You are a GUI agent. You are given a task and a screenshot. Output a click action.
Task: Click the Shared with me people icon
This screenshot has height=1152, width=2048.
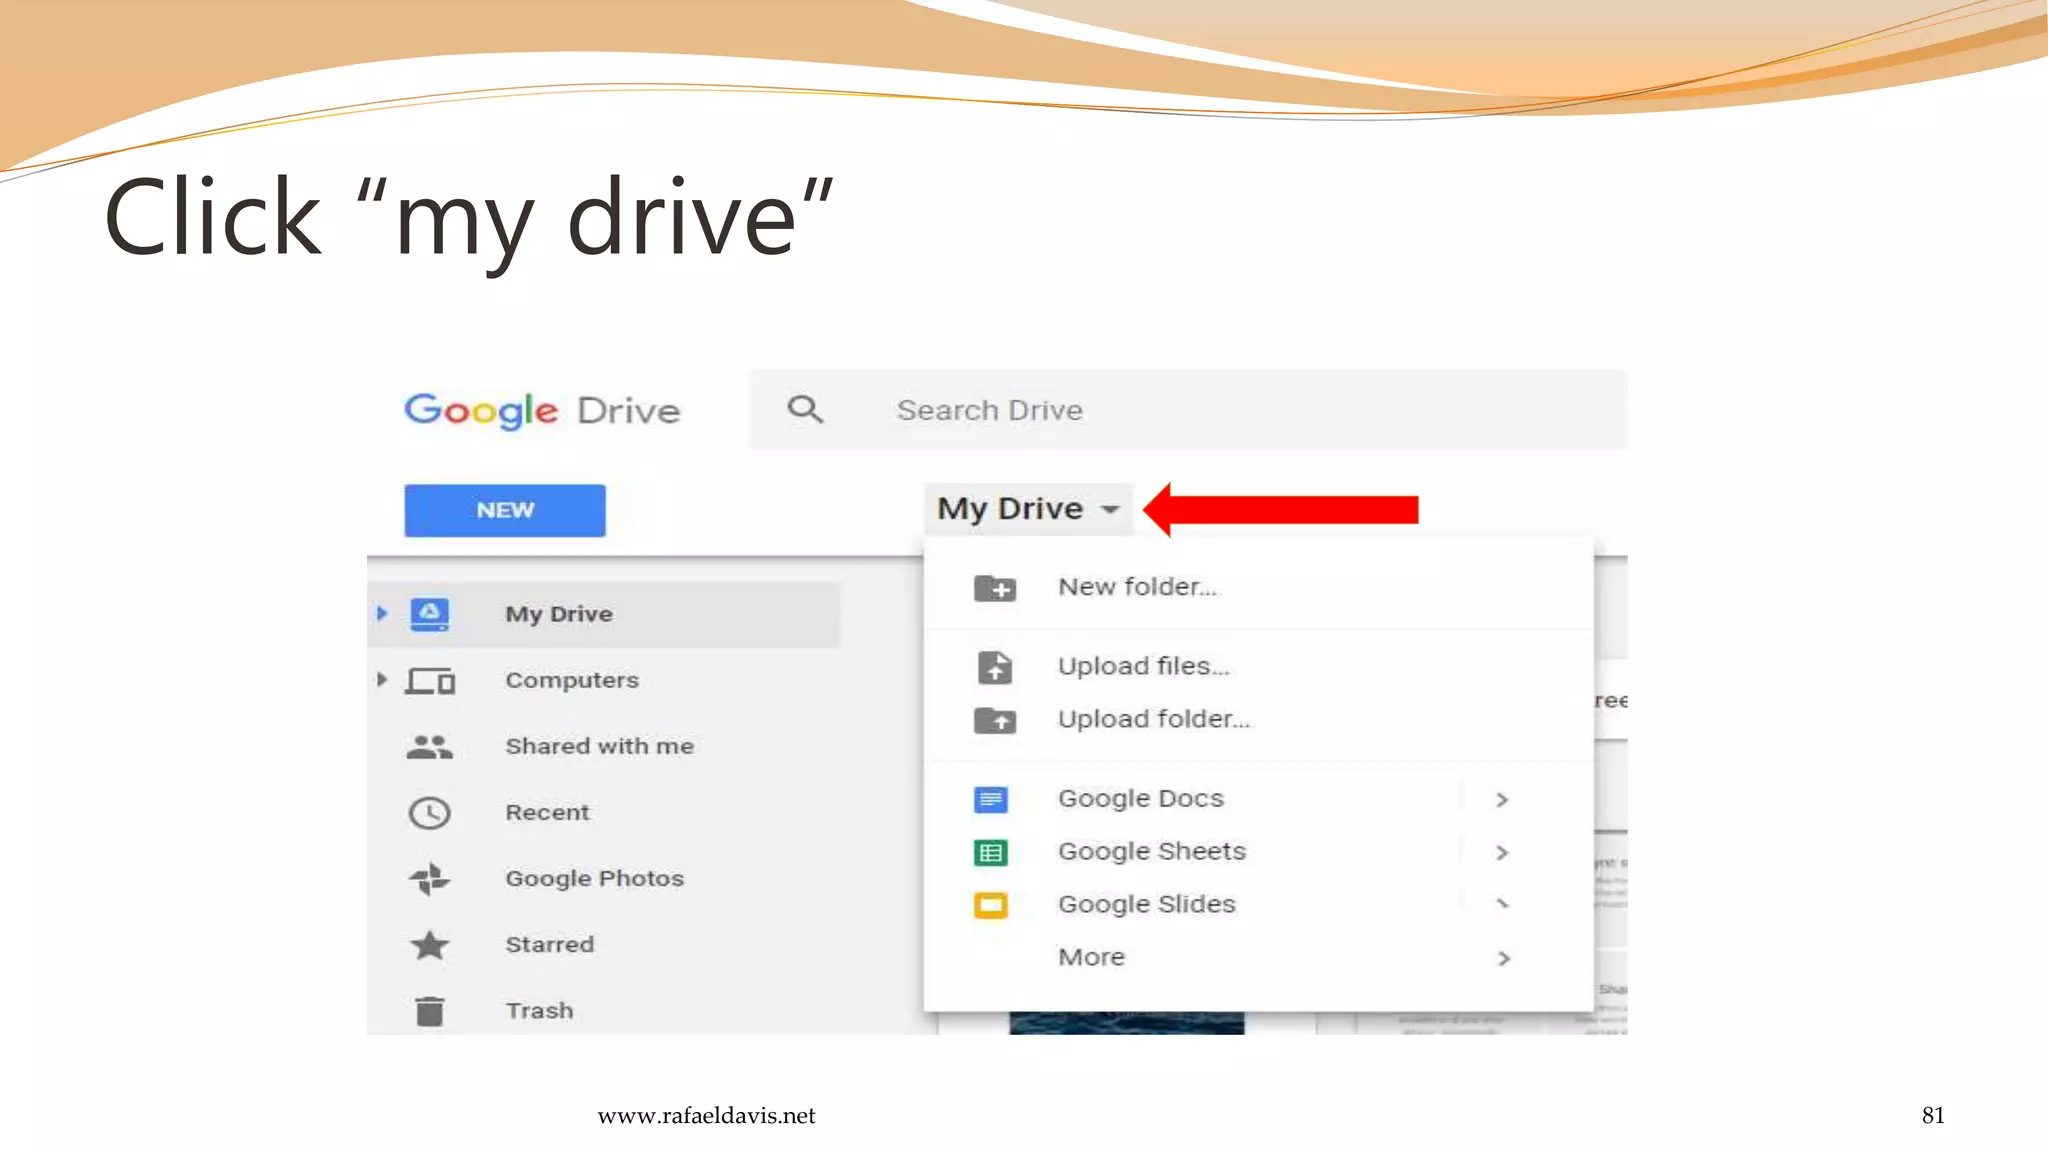(x=430, y=747)
